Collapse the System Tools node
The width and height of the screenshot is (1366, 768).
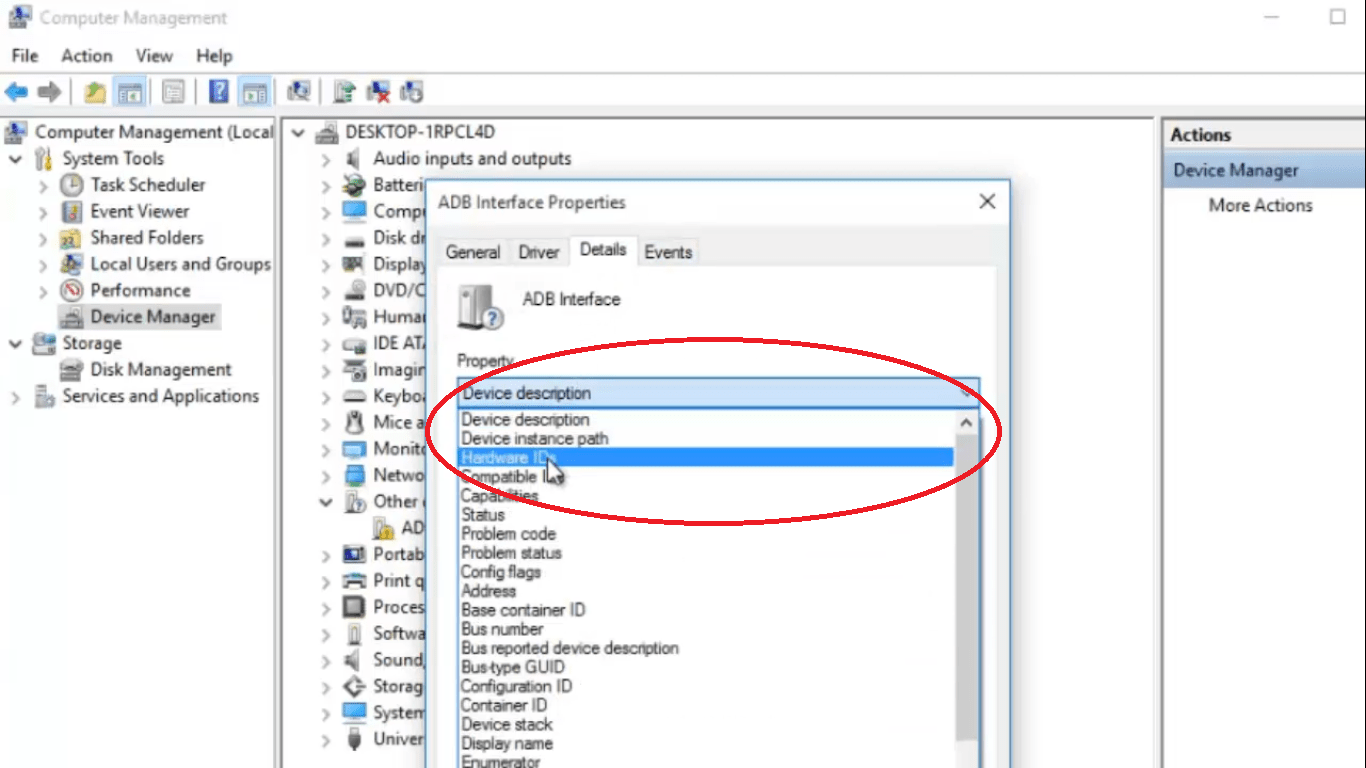[x=16, y=159]
